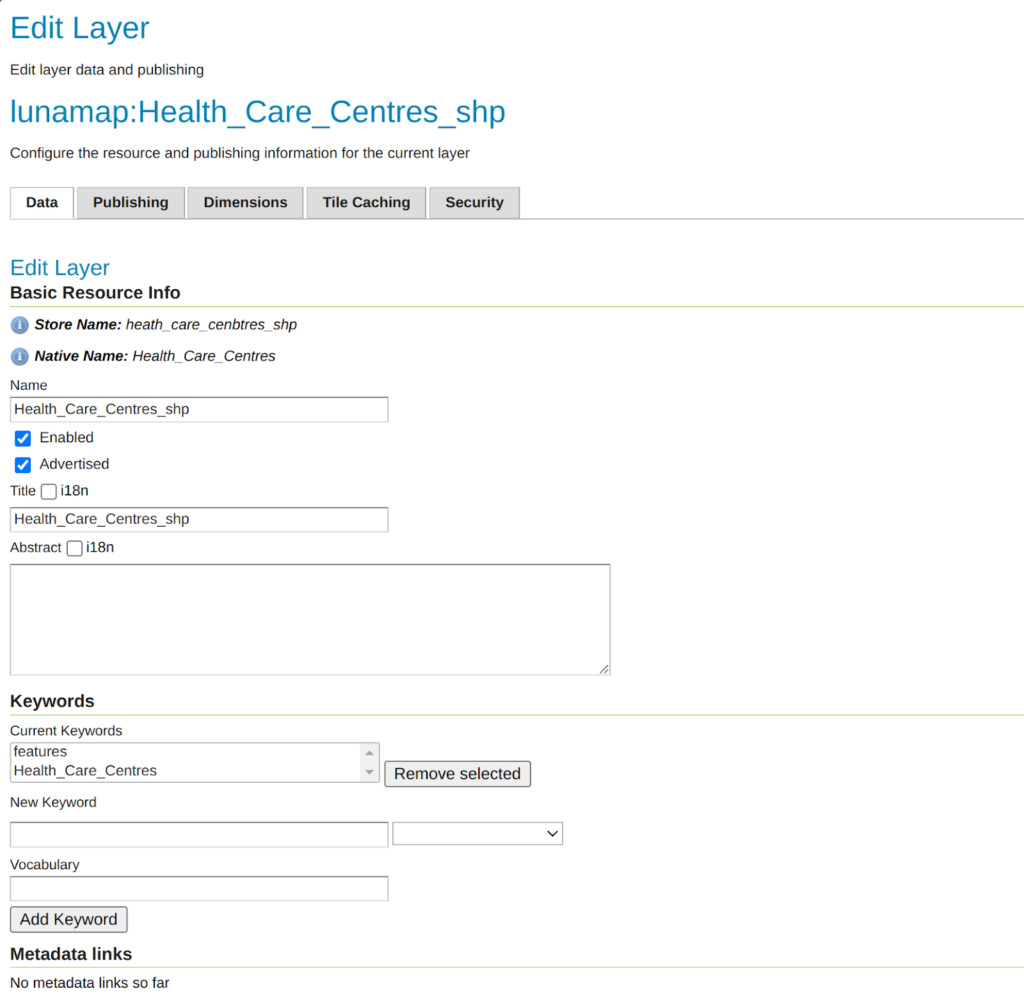Uncheck the Enabled checkbox
This screenshot has width=1024, height=1005.
pyautogui.click(x=23, y=438)
